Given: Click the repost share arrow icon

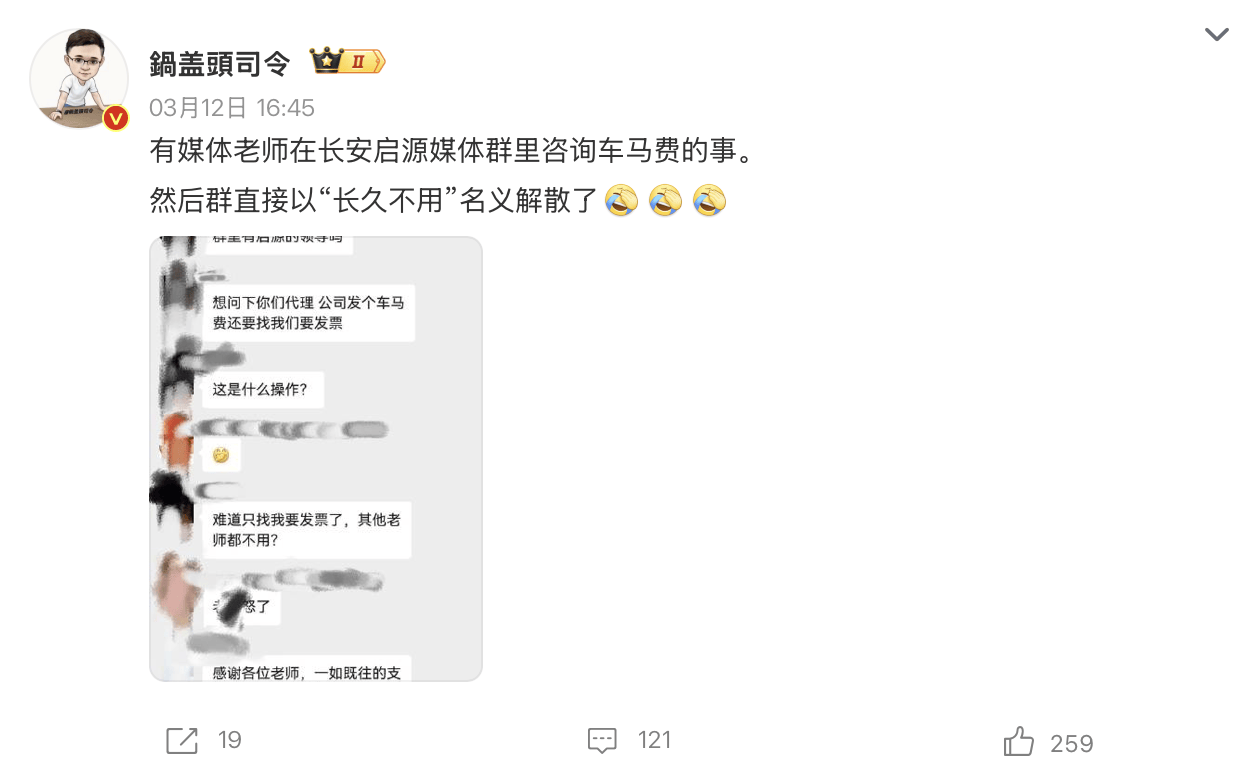Looking at the screenshot, I should pos(181,740).
